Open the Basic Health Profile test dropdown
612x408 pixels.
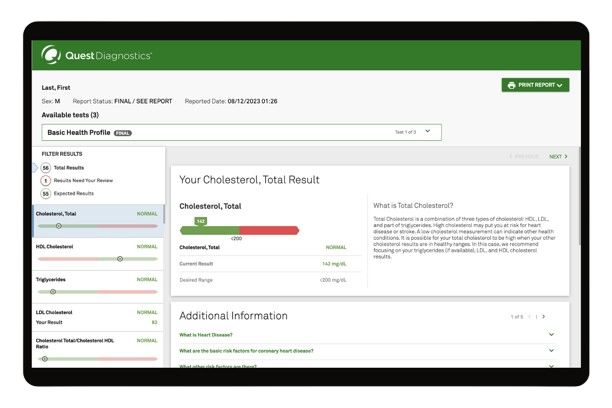coord(428,131)
